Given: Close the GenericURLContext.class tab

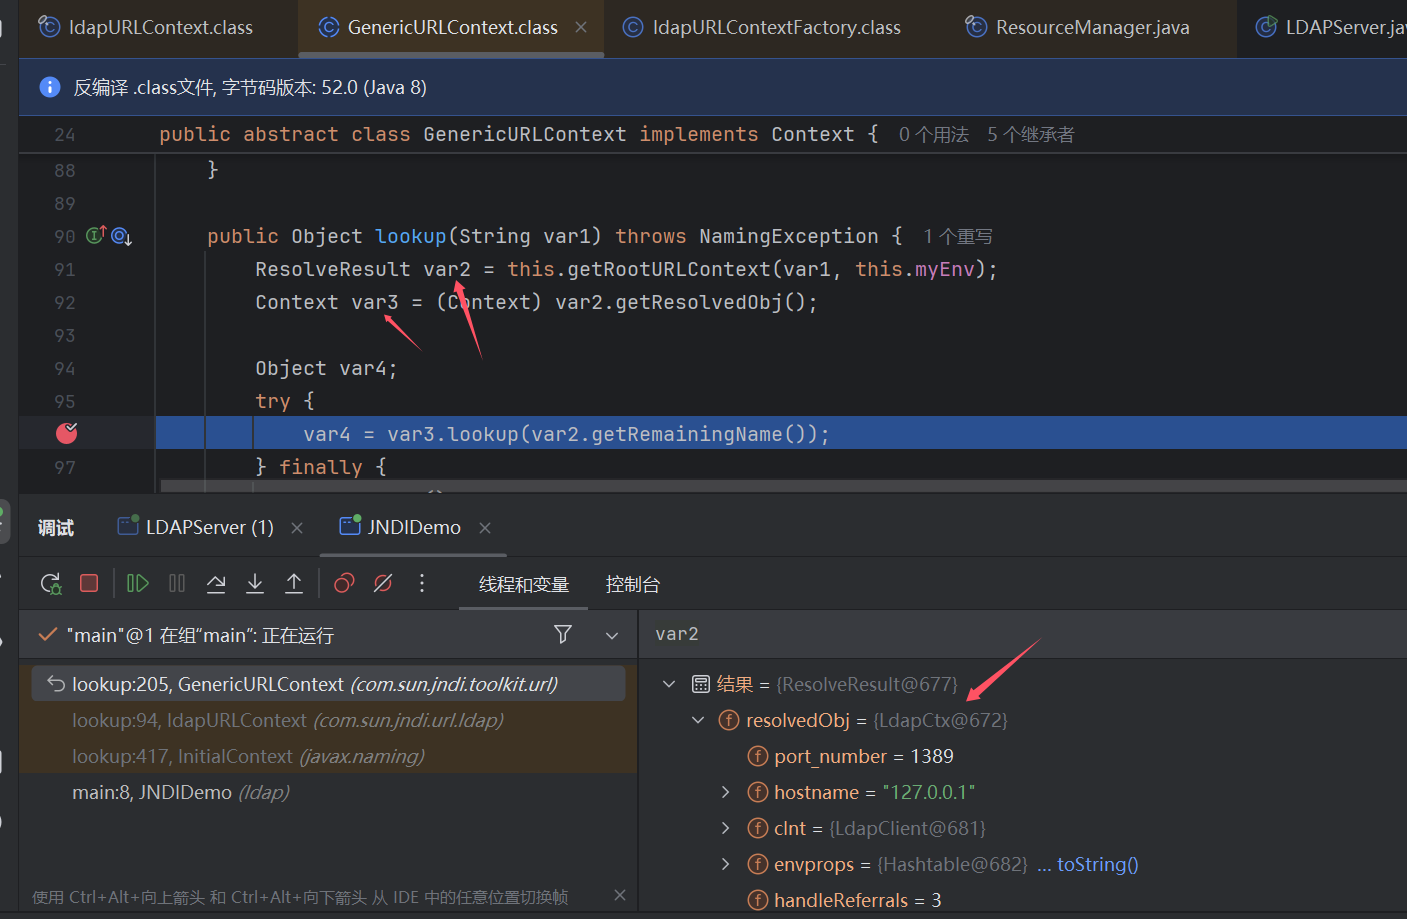Looking at the screenshot, I should 581,27.
